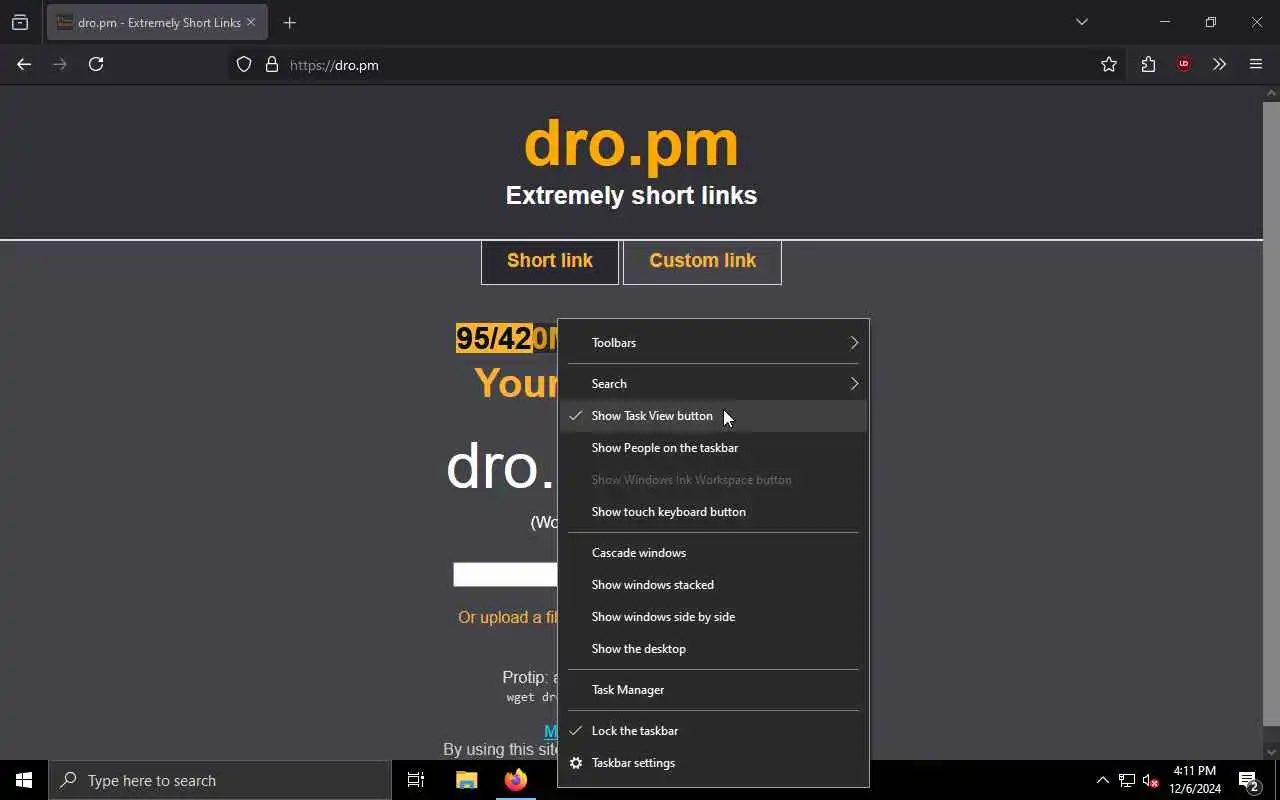This screenshot has height=800, width=1280.
Task: Show hidden system tray icons
Action: pos(1103,780)
